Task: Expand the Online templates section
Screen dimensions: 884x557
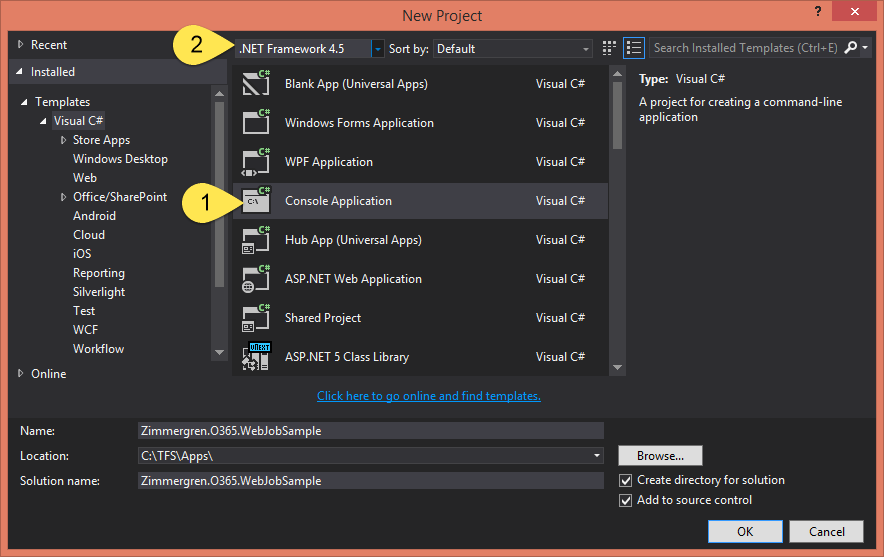Action: 22,374
